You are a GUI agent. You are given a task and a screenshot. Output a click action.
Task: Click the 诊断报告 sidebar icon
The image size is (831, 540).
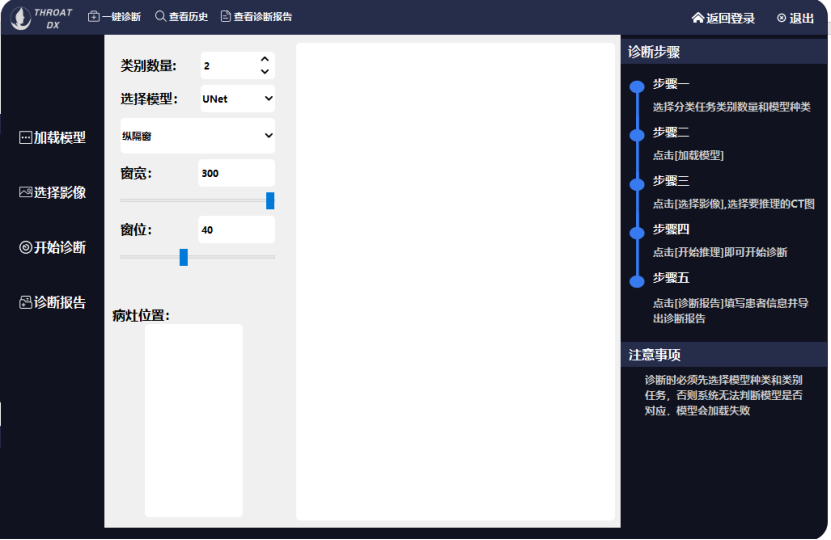point(25,303)
